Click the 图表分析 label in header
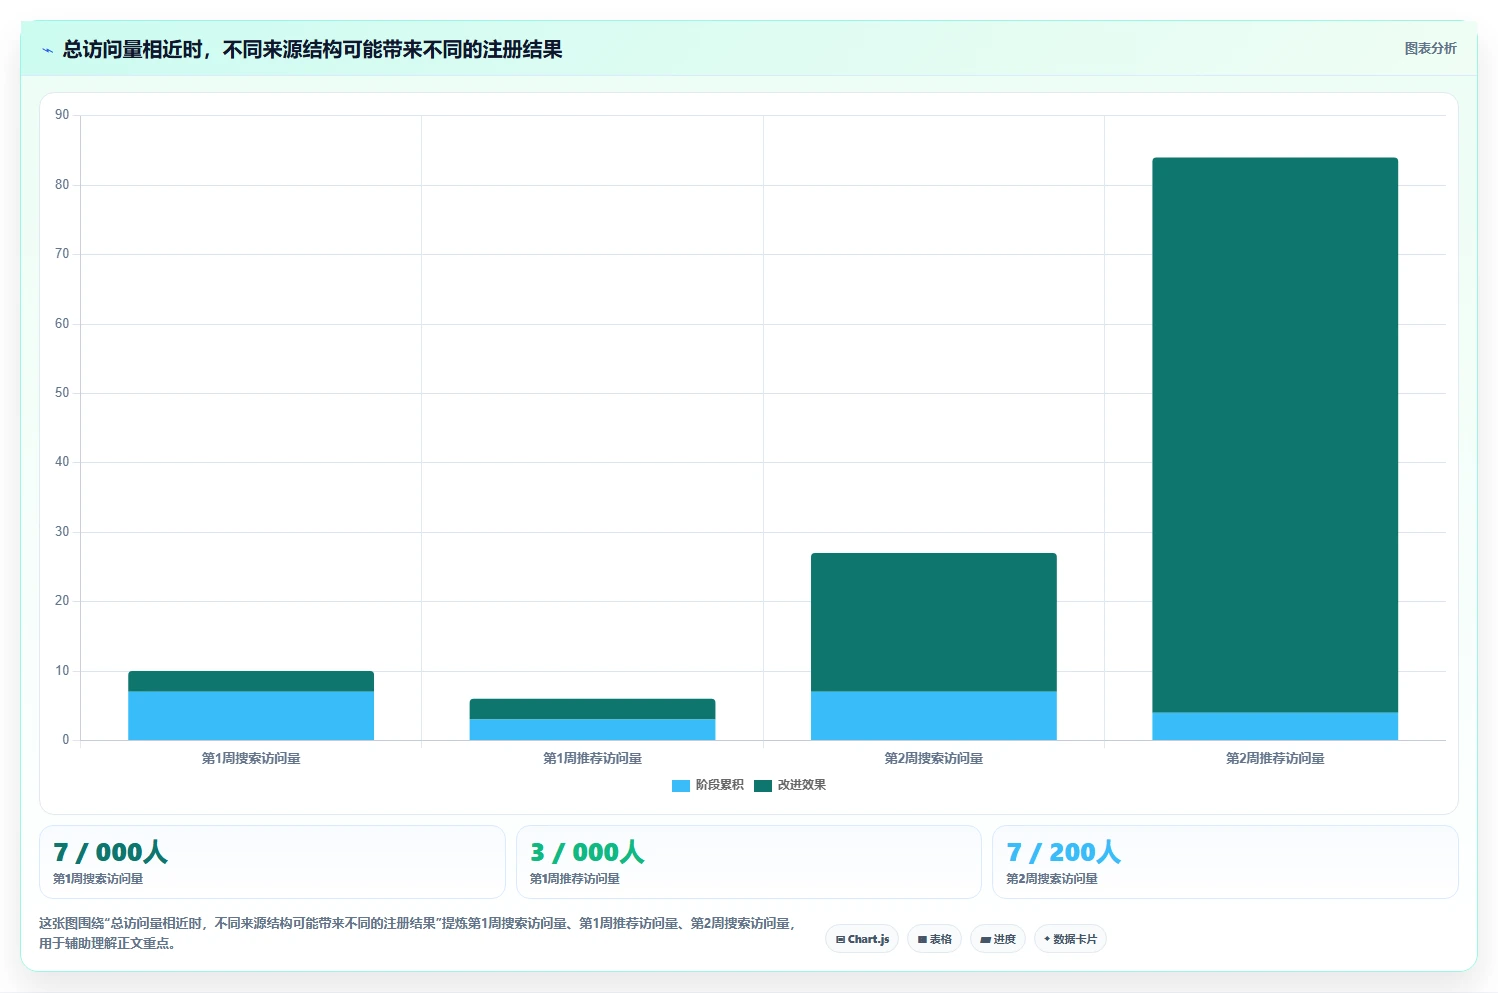This screenshot has height=993, width=1498. [x=1430, y=48]
